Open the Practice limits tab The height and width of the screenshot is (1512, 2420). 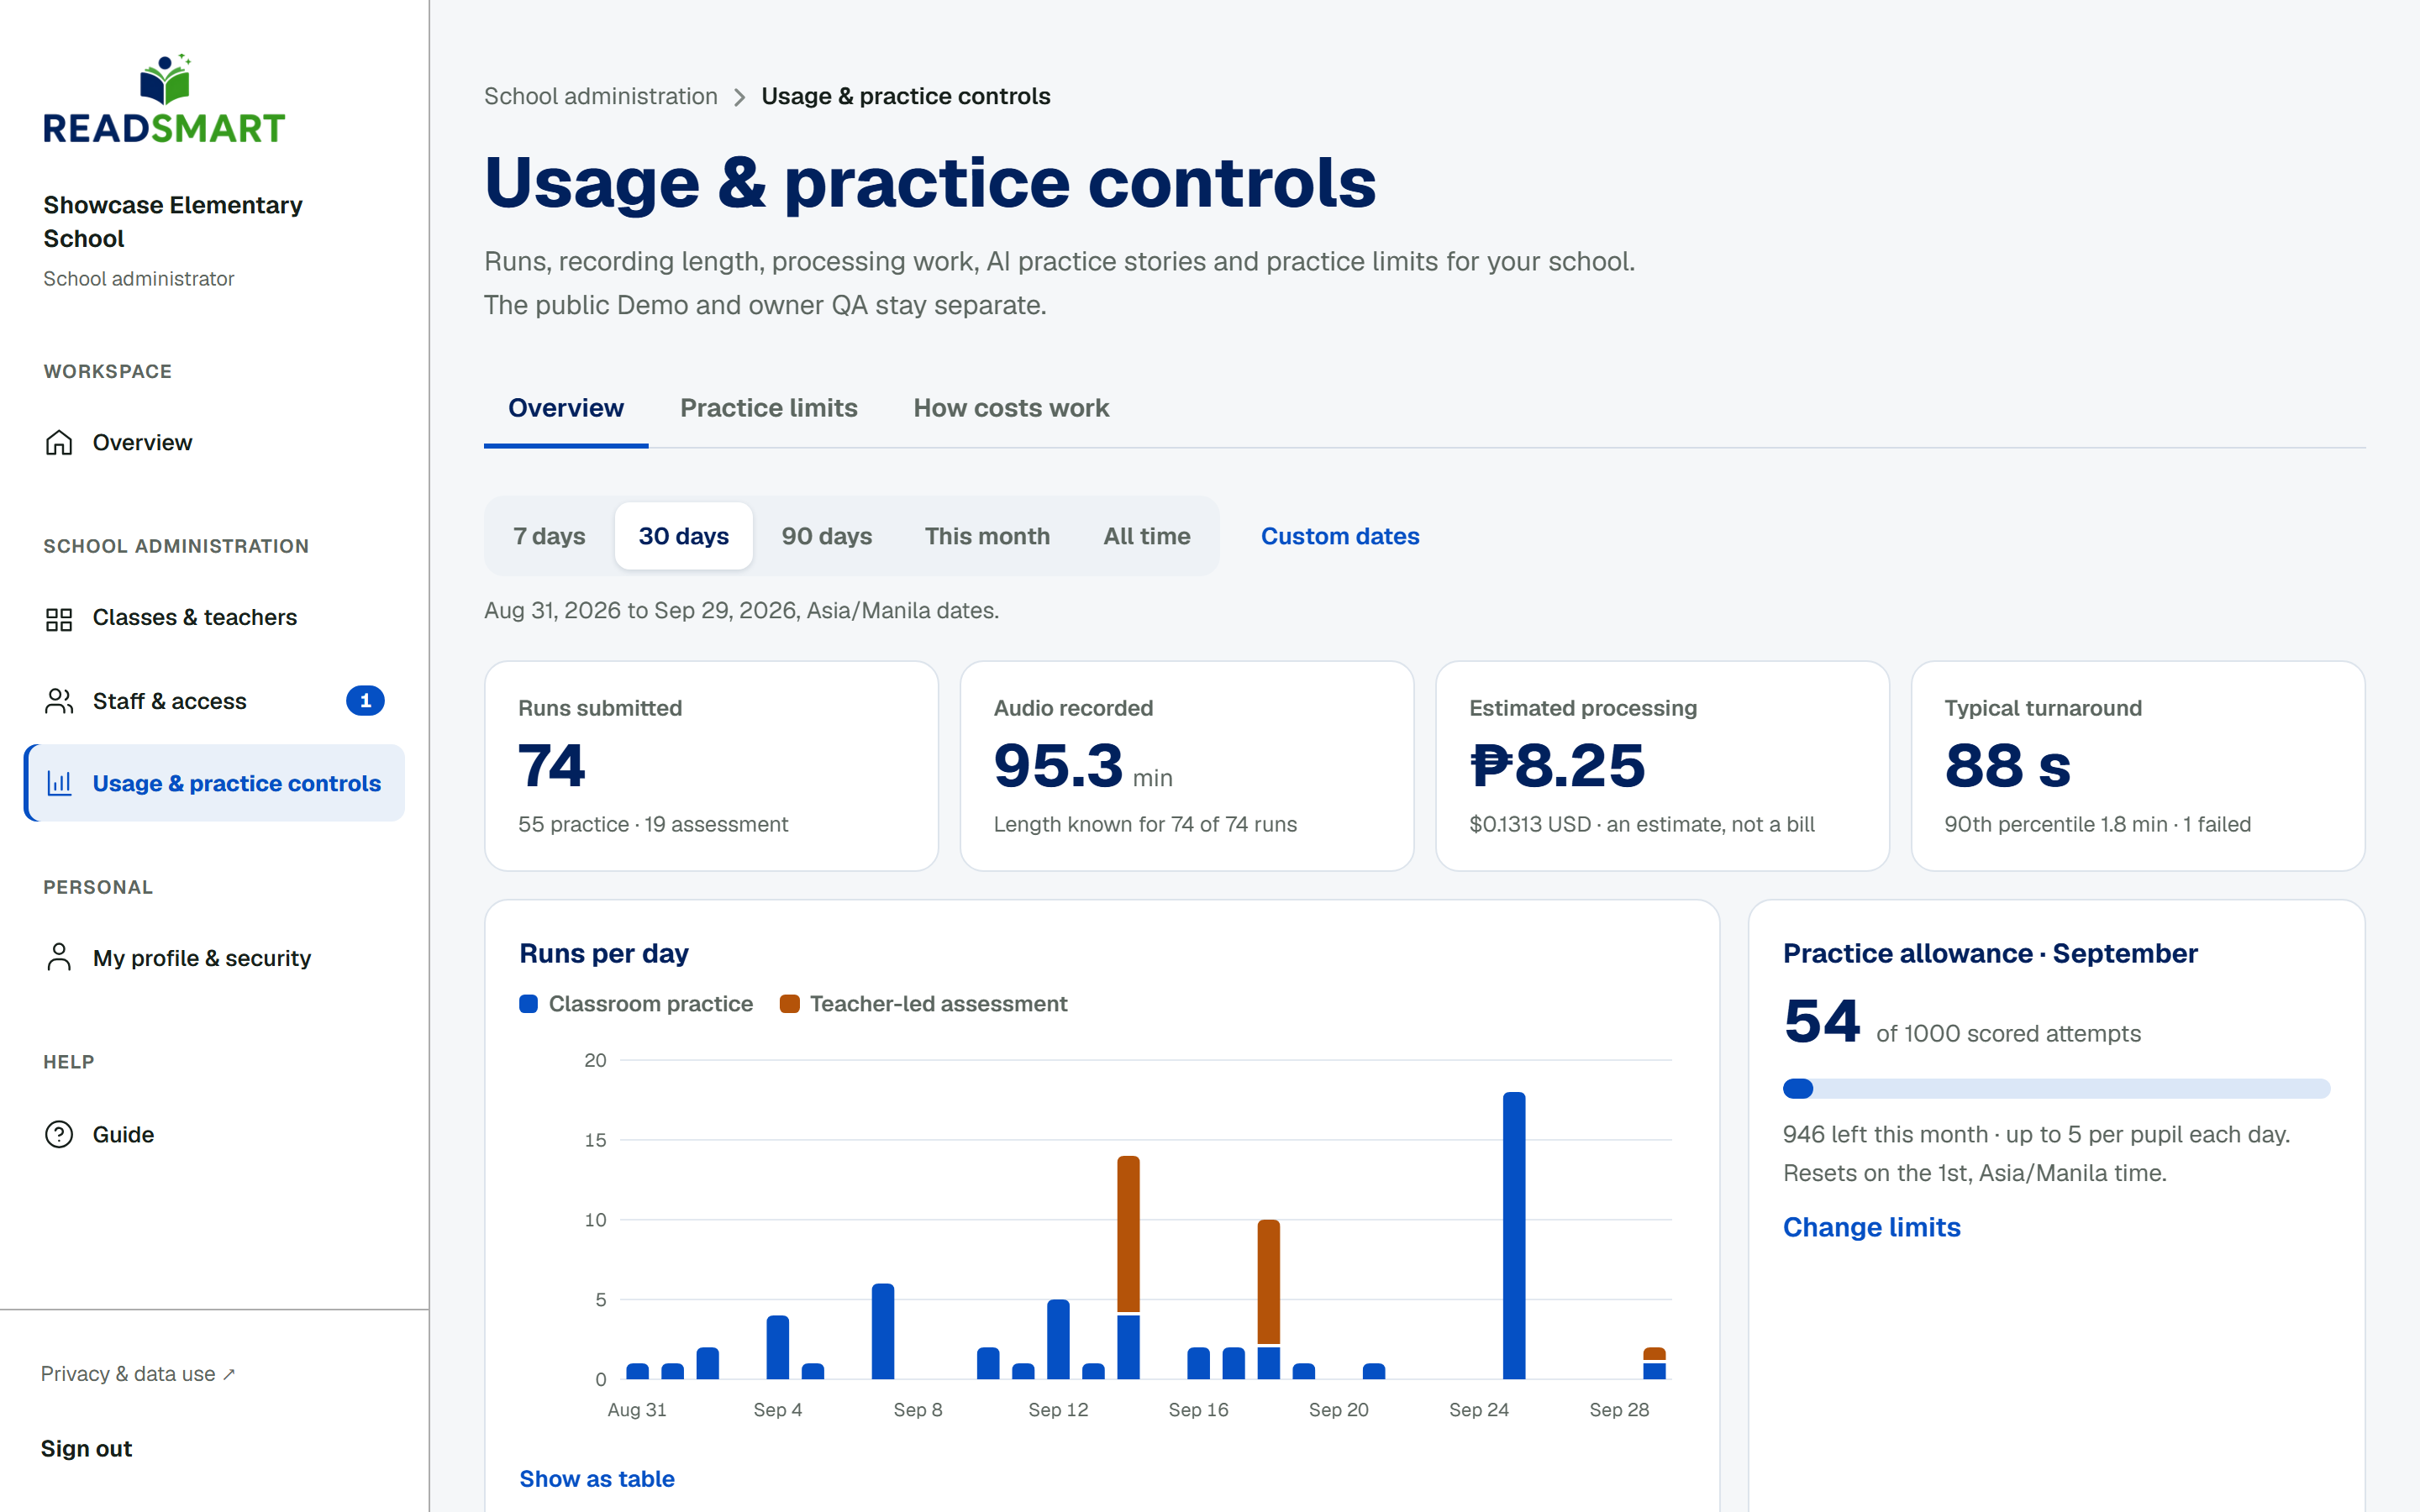coord(768,408)
